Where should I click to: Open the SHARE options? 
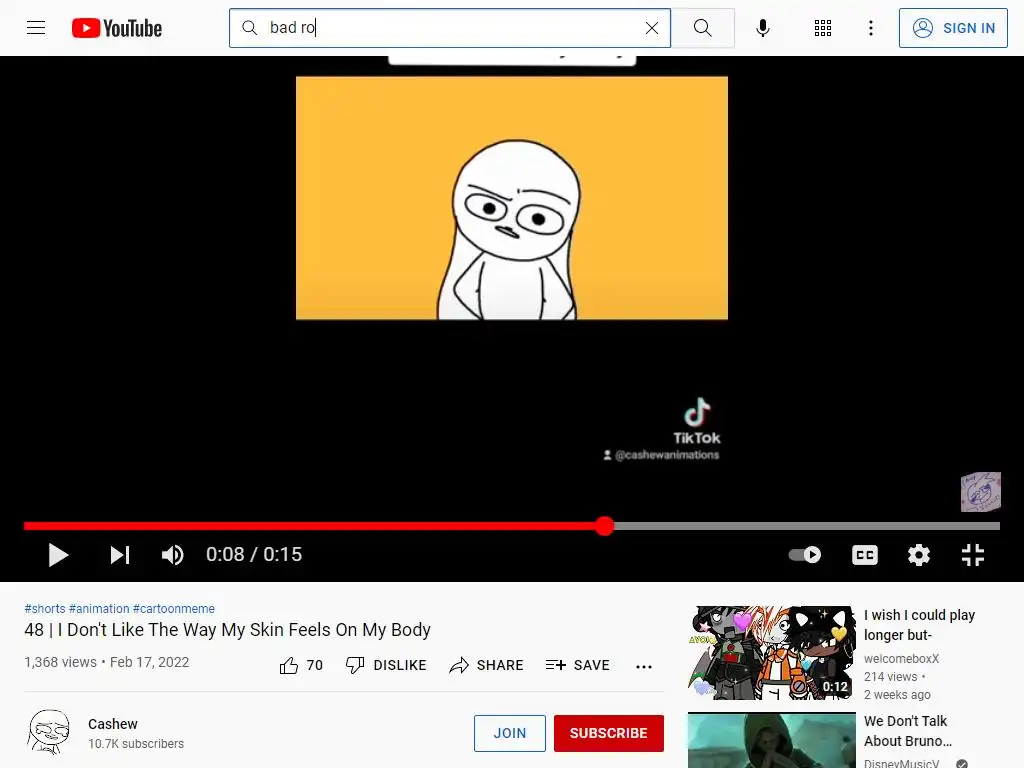(x=487, y=665)
